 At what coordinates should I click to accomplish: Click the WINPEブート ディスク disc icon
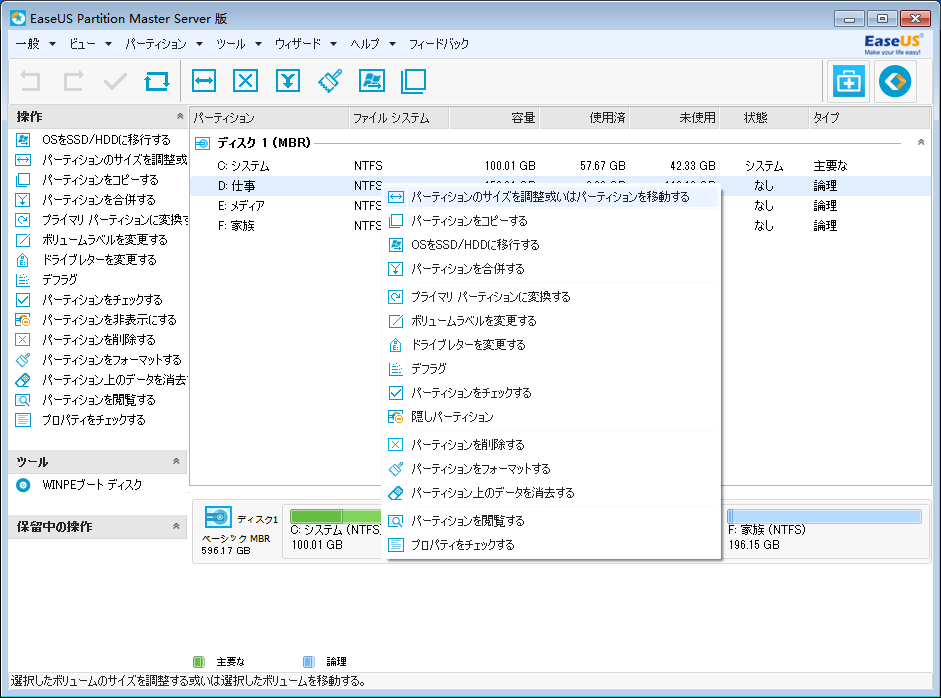[x=23, y=485]
